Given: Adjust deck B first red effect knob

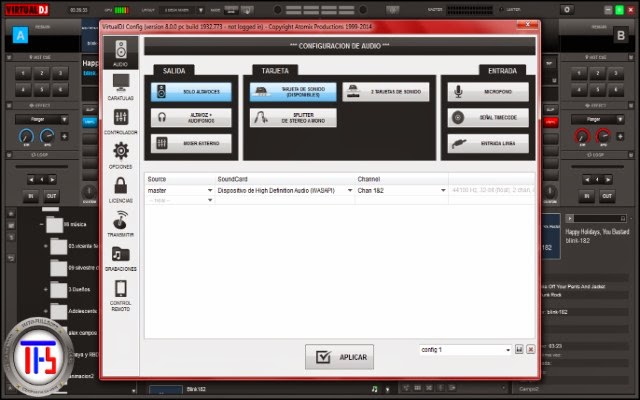Looking at the screenshot, I should [582, 136].
